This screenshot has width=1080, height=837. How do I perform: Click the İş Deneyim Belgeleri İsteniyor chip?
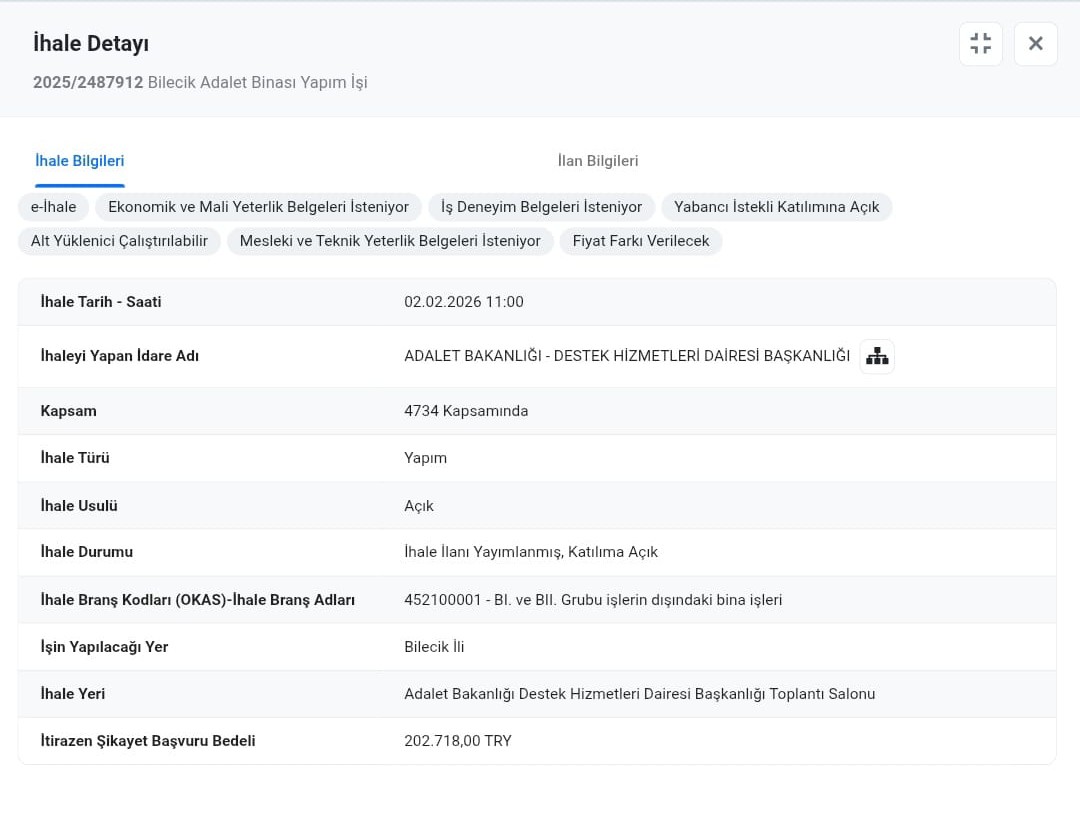[x=541, y=207]
